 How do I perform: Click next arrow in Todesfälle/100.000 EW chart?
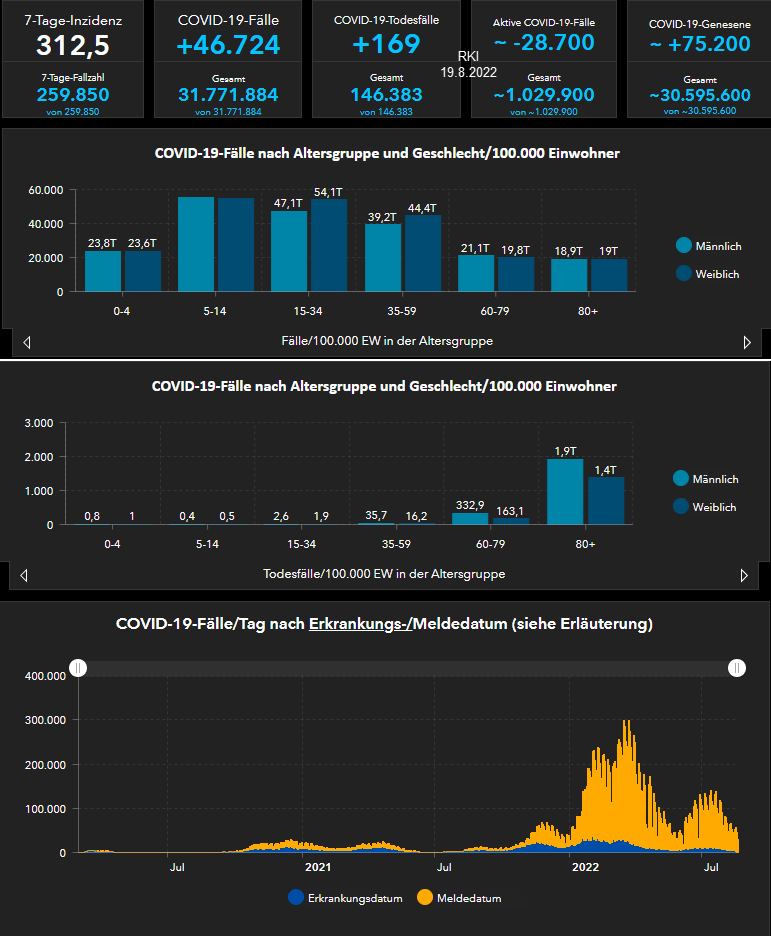[744, 575]
